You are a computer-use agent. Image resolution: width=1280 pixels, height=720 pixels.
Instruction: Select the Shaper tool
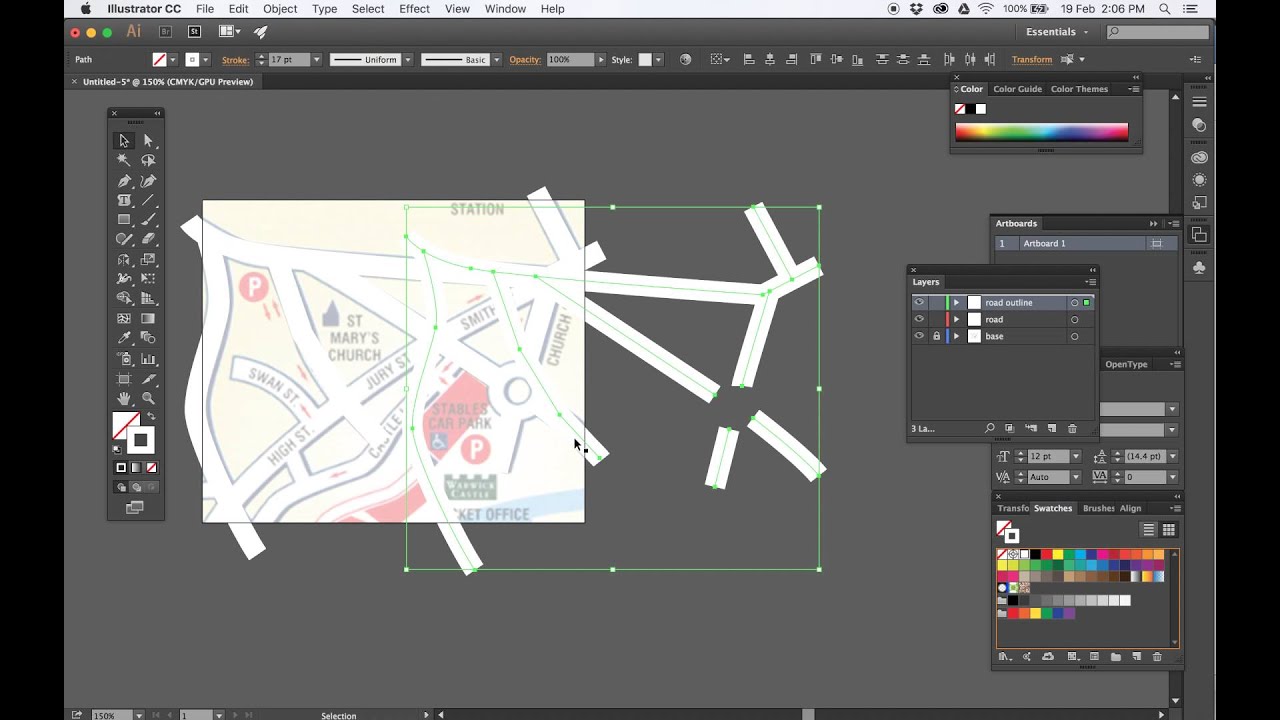pyautogui.click(x=124, y=239)
